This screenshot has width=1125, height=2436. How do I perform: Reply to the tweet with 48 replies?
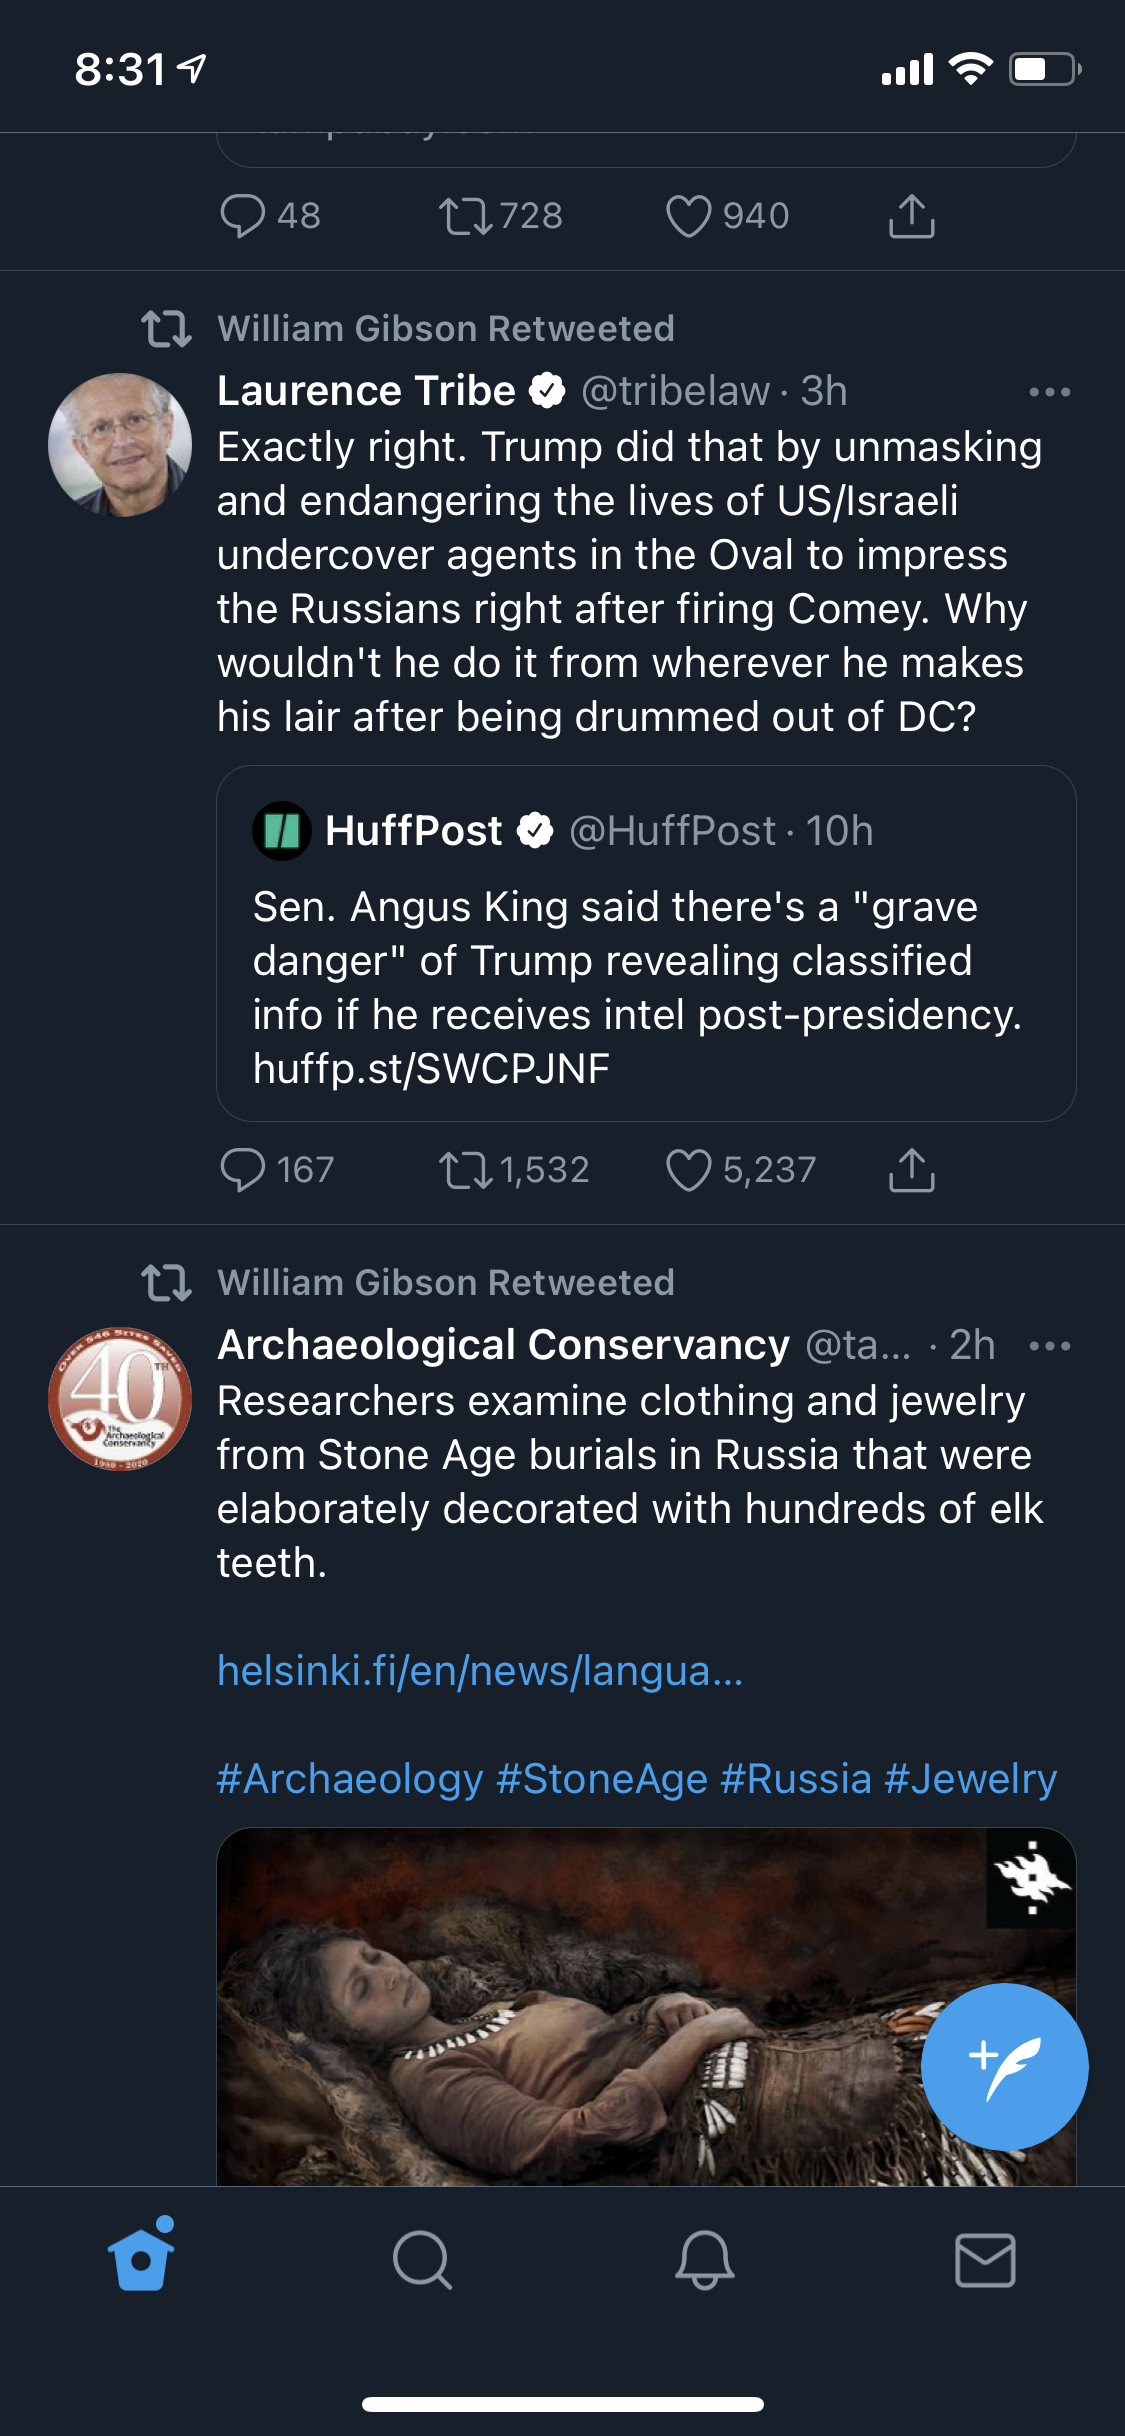(242, 216)
